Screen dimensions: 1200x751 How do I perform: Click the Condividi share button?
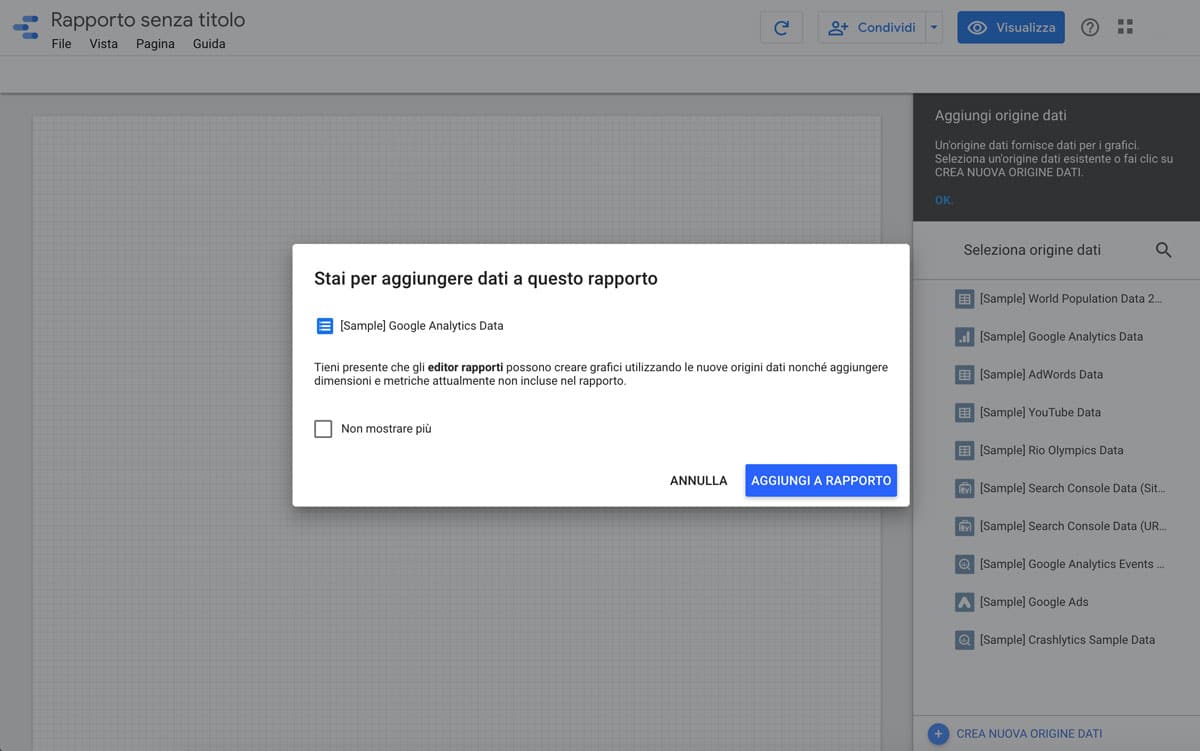pyautogui.click(x=872, y=28)
